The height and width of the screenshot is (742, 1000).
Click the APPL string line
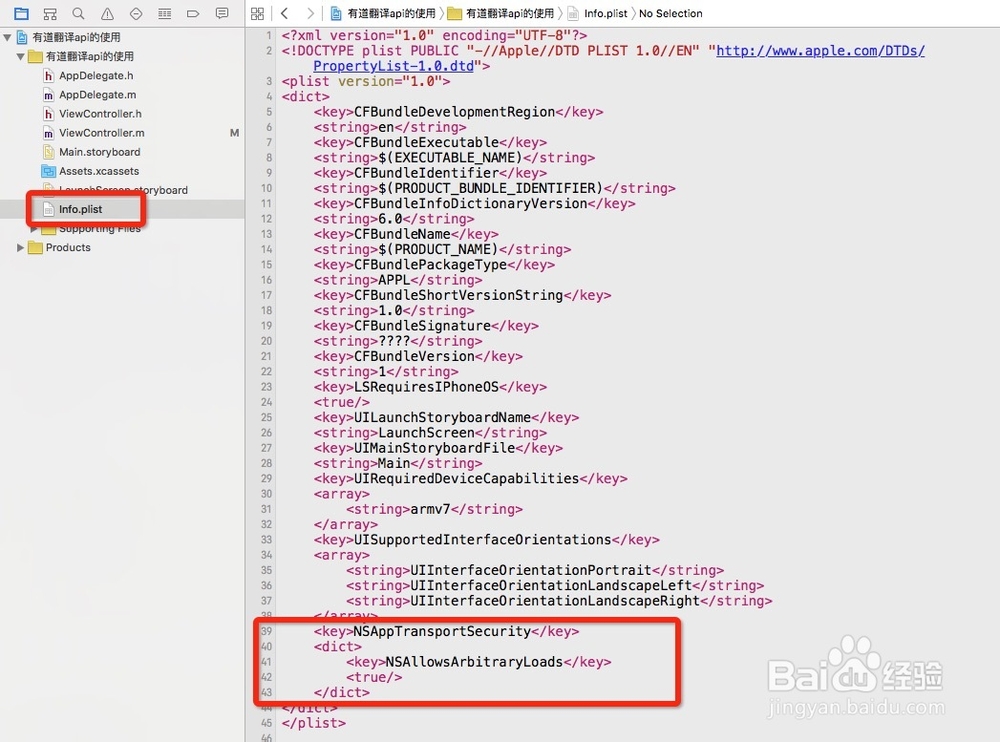click(x=398, y=280)
